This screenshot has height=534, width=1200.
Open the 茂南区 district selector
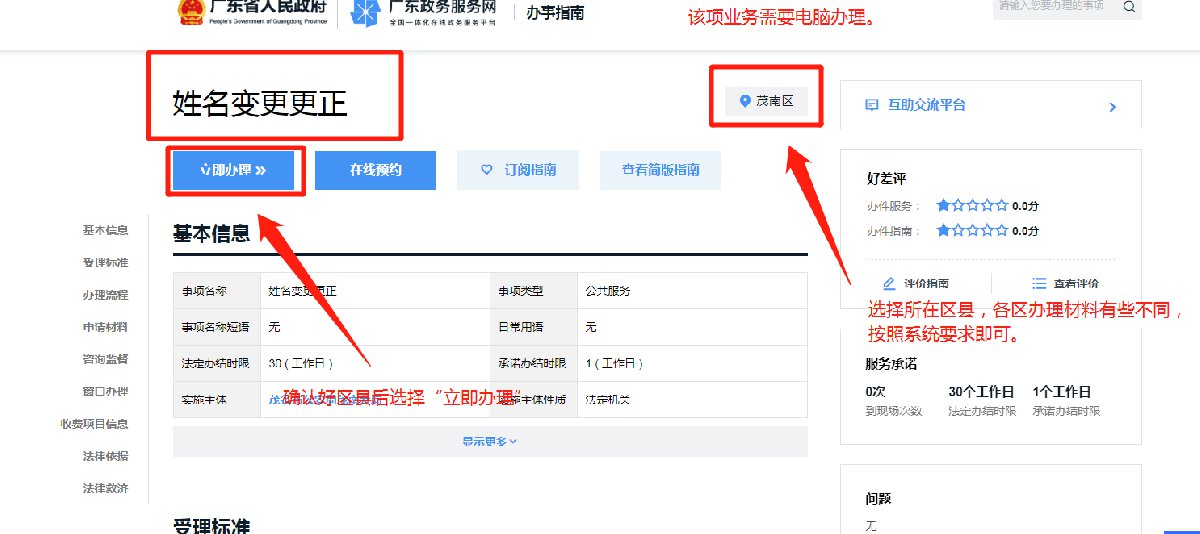766,101
